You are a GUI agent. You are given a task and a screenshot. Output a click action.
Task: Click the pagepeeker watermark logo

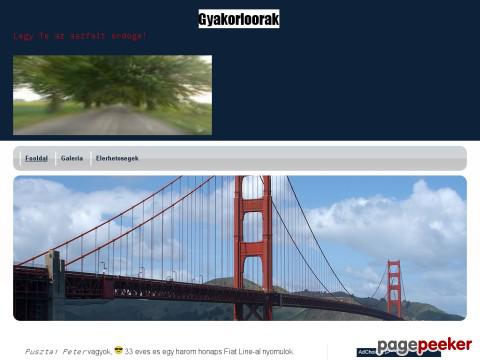(425, 345)
